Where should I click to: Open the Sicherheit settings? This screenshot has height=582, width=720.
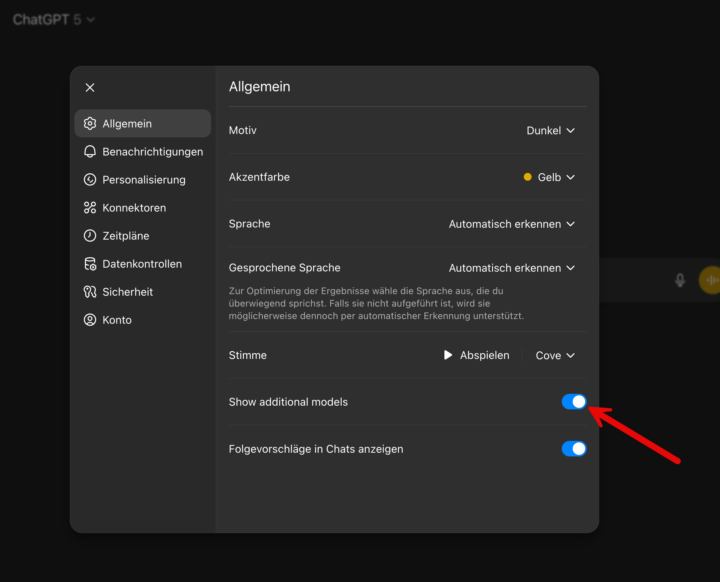click(x=143, y=292)
